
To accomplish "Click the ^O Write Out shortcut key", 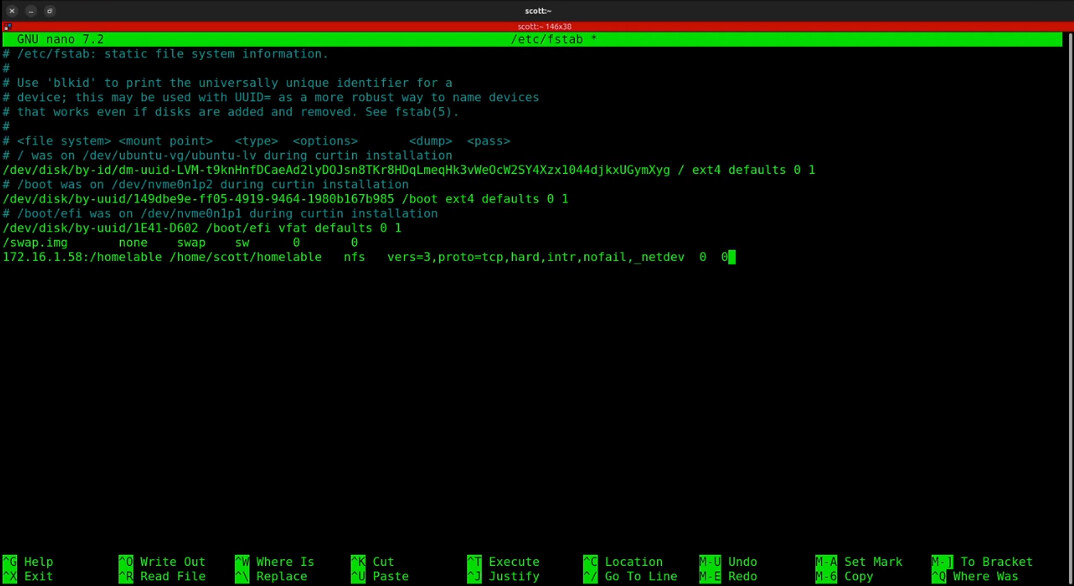I will 126,562.
